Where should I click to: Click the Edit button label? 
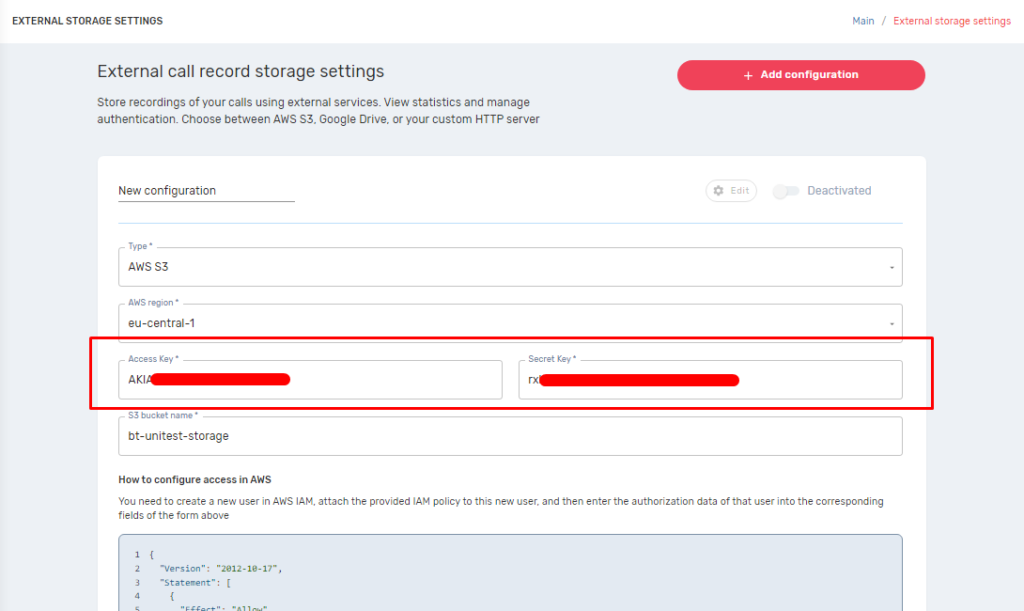[x=739, y=191]
